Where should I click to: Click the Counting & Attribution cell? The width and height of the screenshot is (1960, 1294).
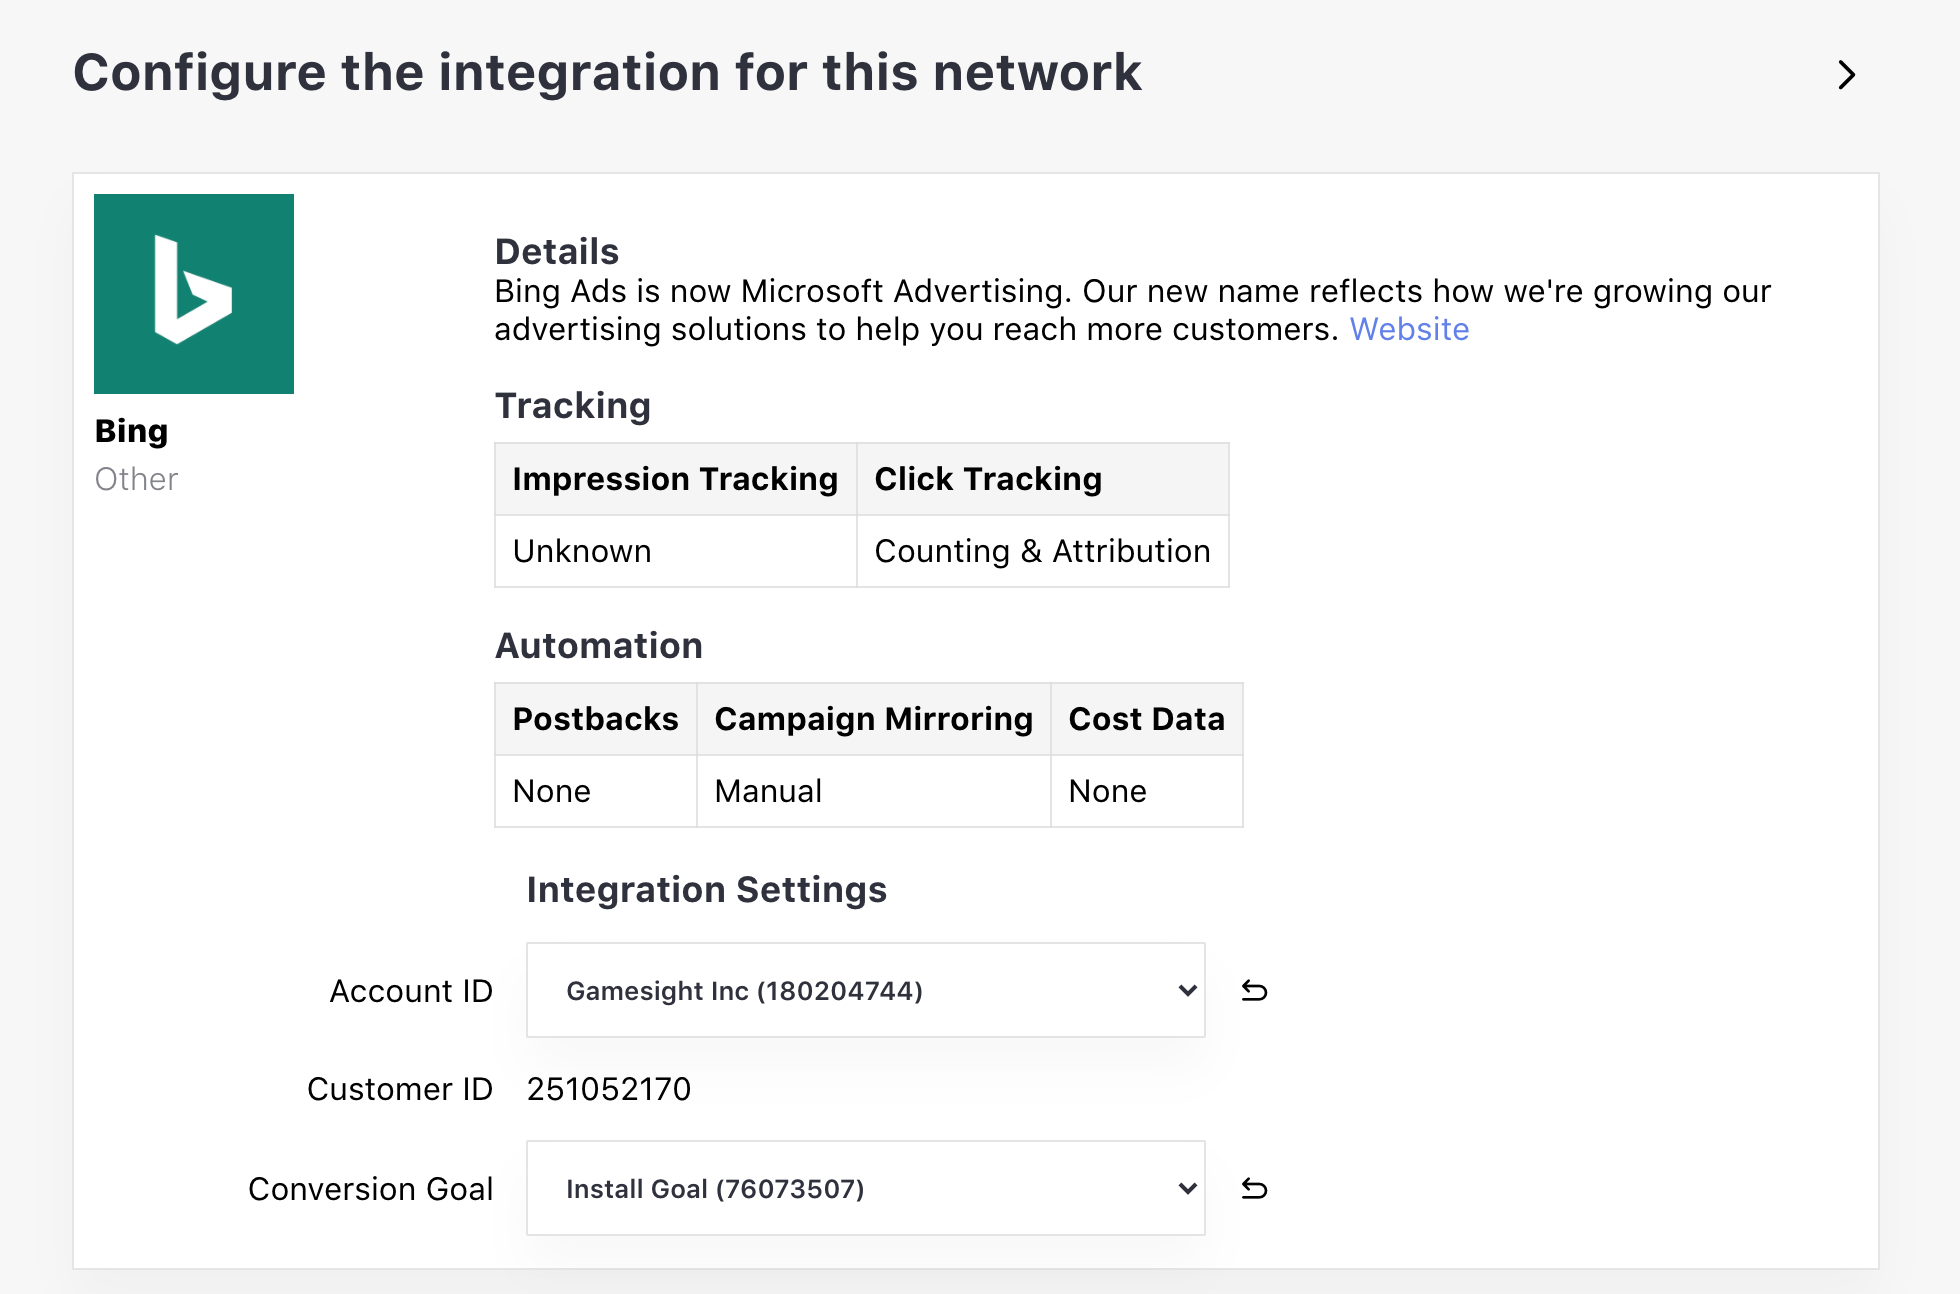click(1043, 551)
